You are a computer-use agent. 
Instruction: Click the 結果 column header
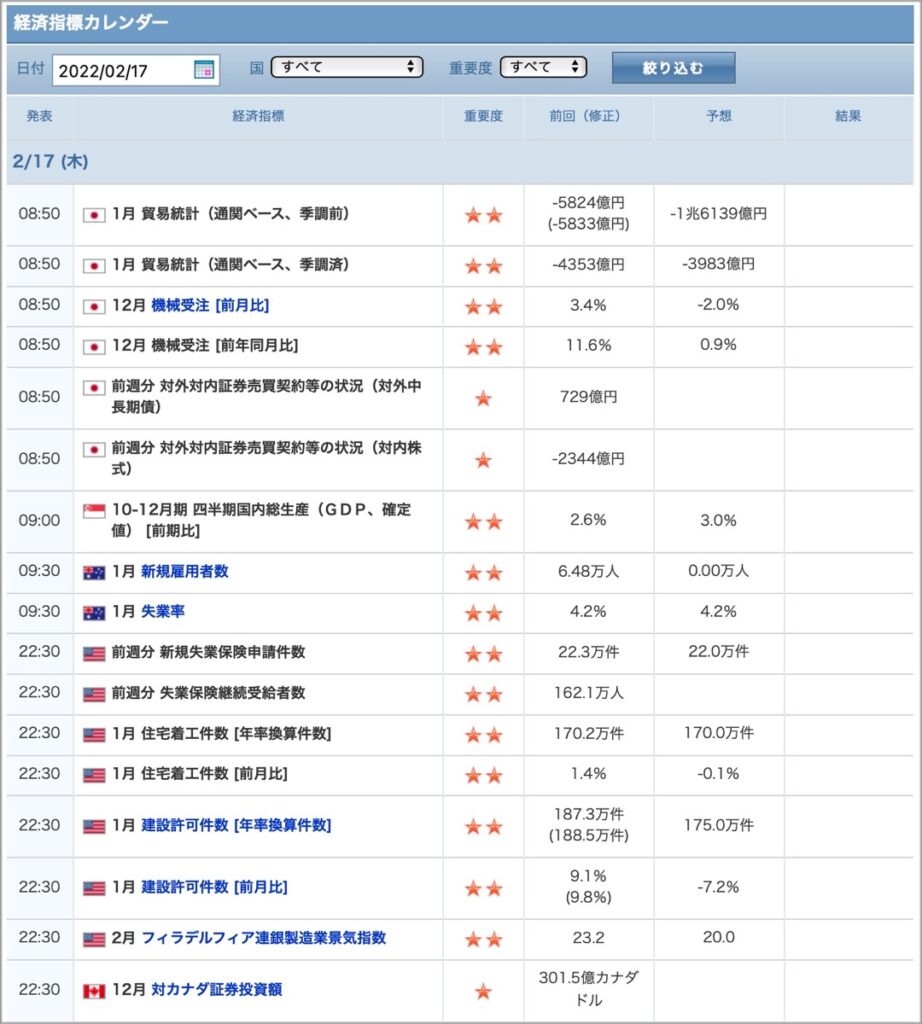(x=848, y=116)
